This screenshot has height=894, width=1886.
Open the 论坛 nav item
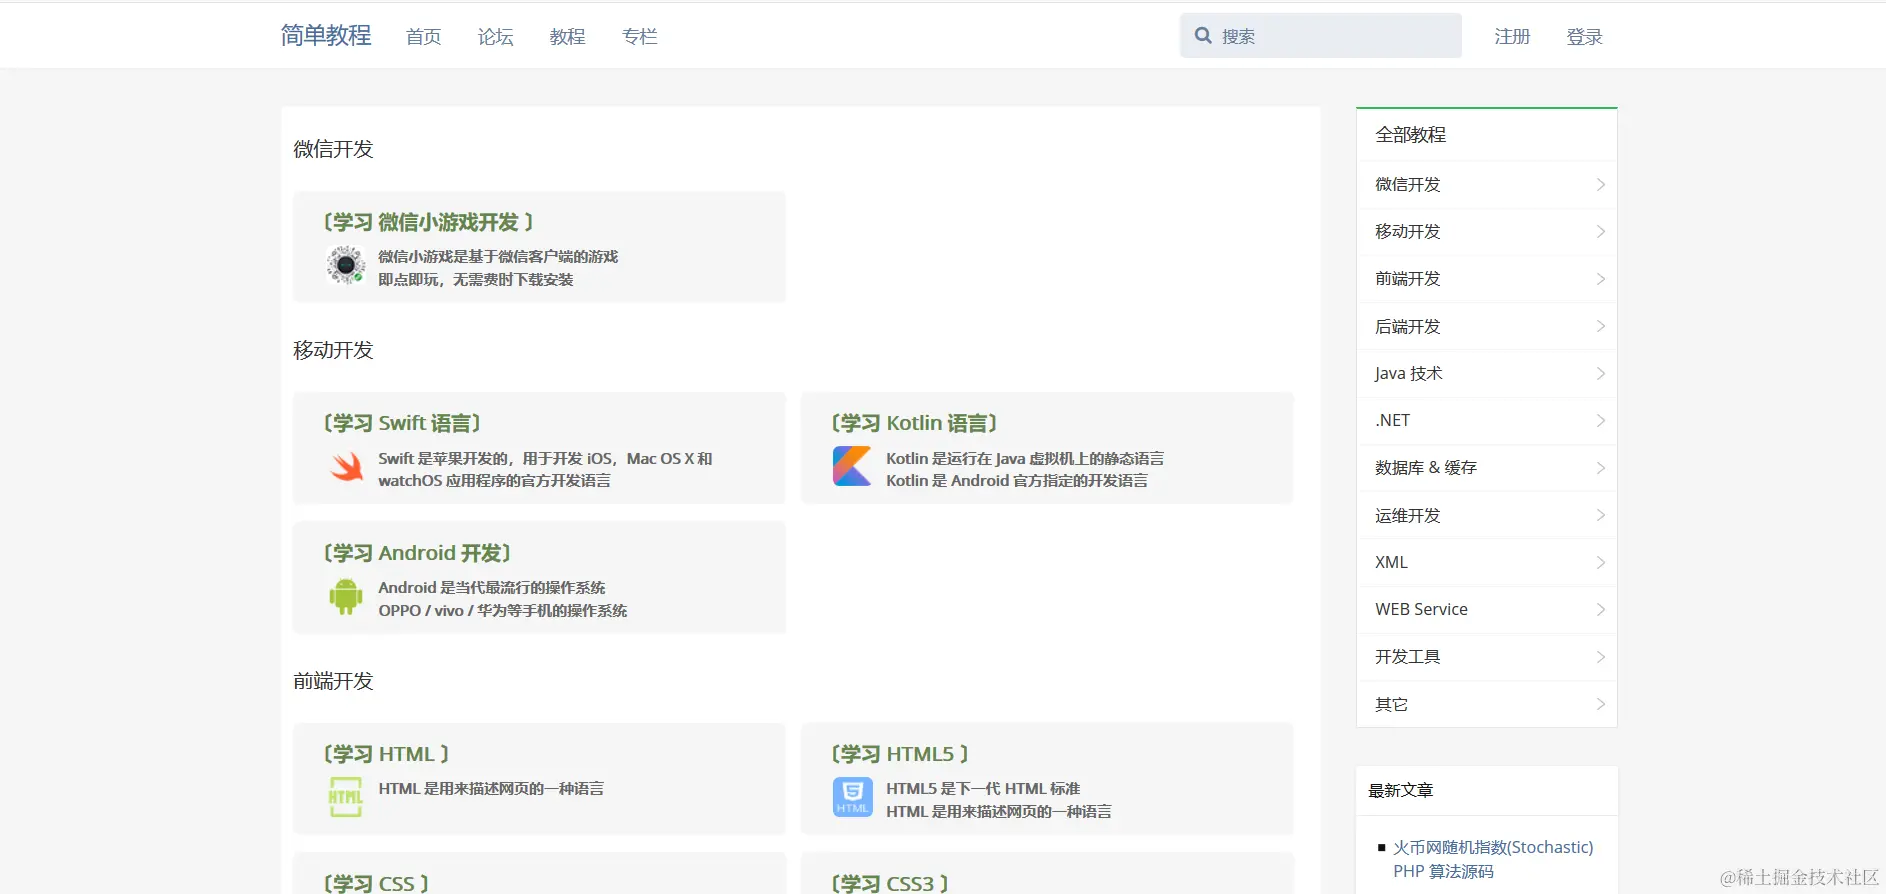coord(495,37)
